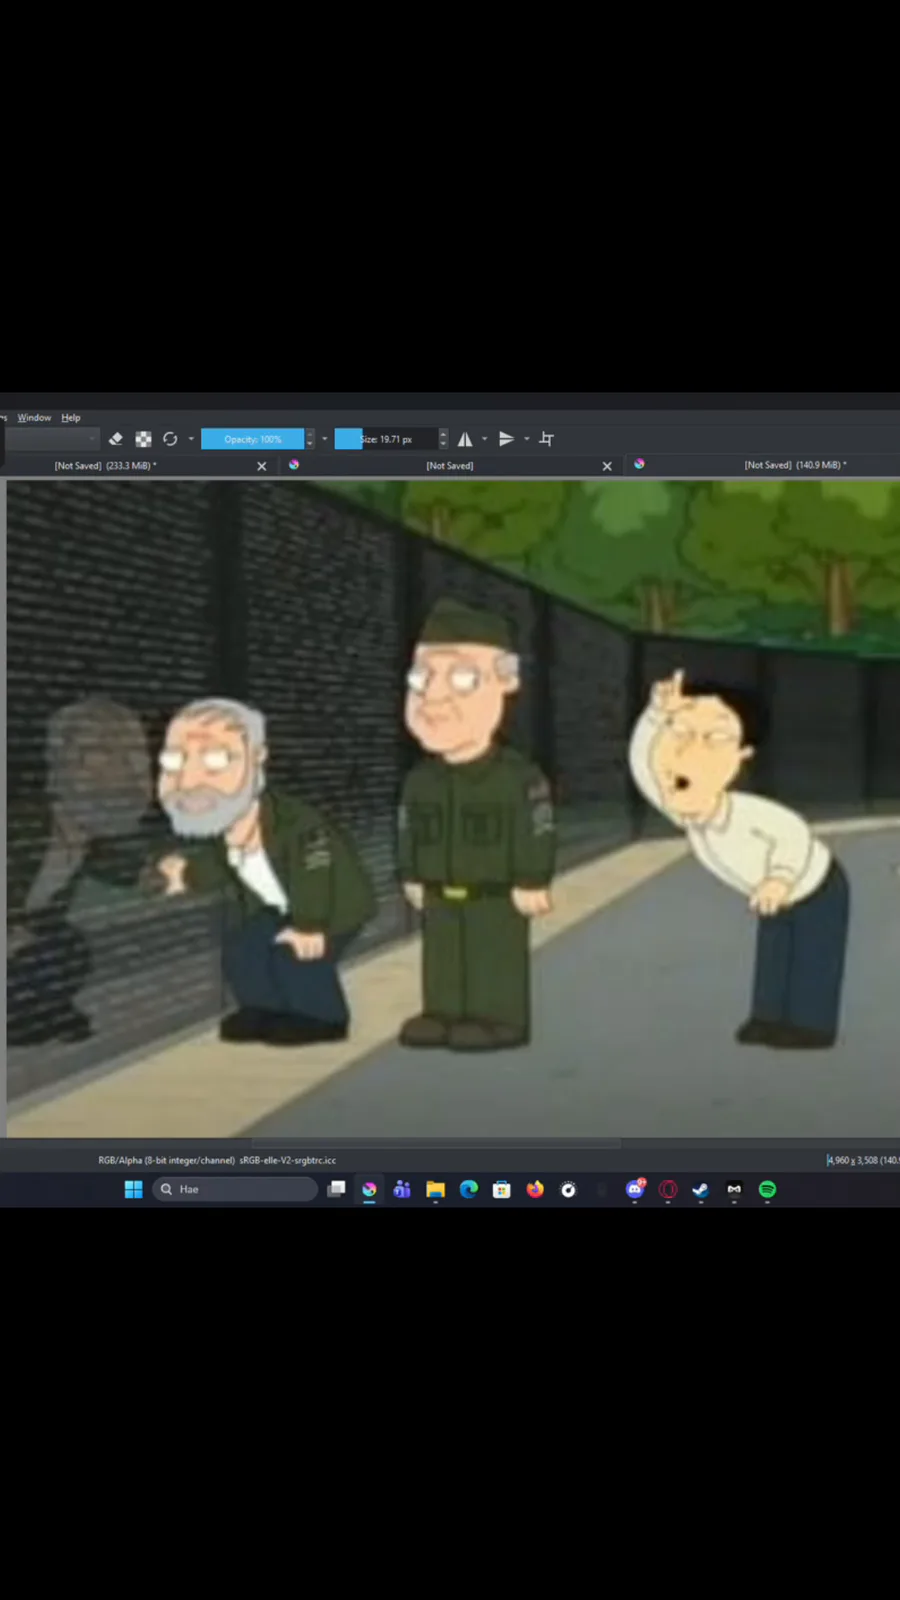Screen dimensions: 900x1600
Task: Click the Size stepper arrows
Action: pos(443,439)
